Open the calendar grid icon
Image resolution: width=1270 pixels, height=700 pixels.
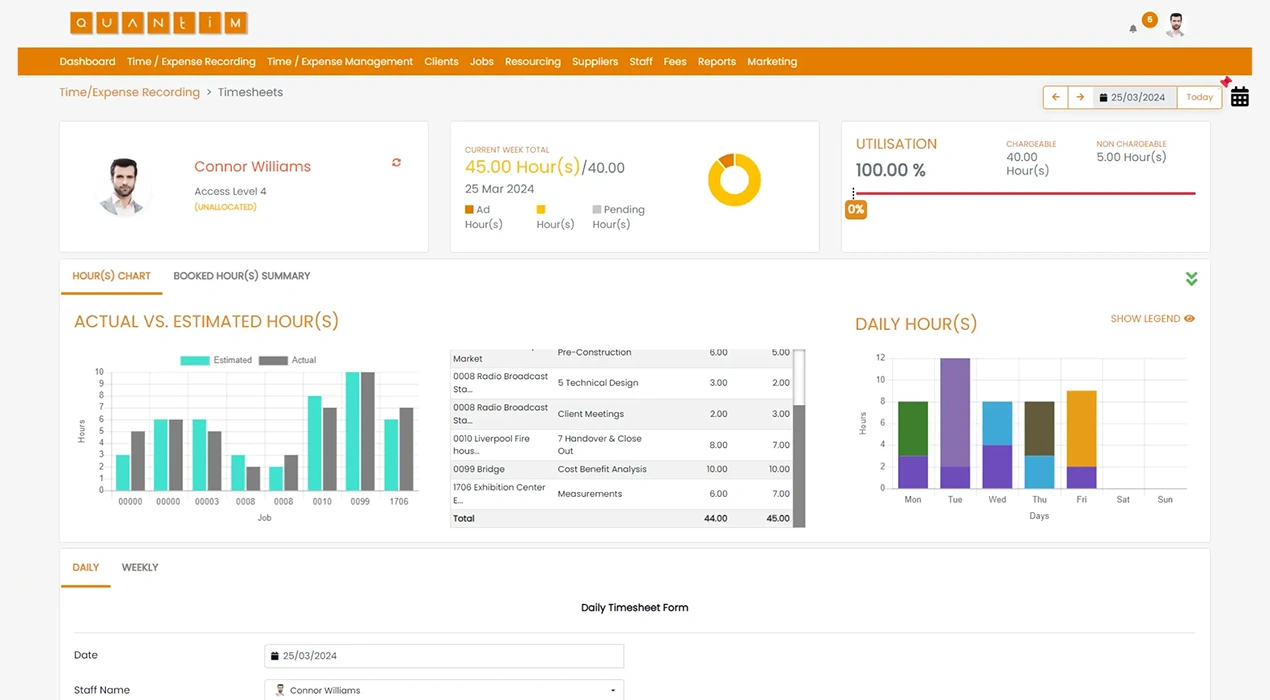pos(1240,97)
